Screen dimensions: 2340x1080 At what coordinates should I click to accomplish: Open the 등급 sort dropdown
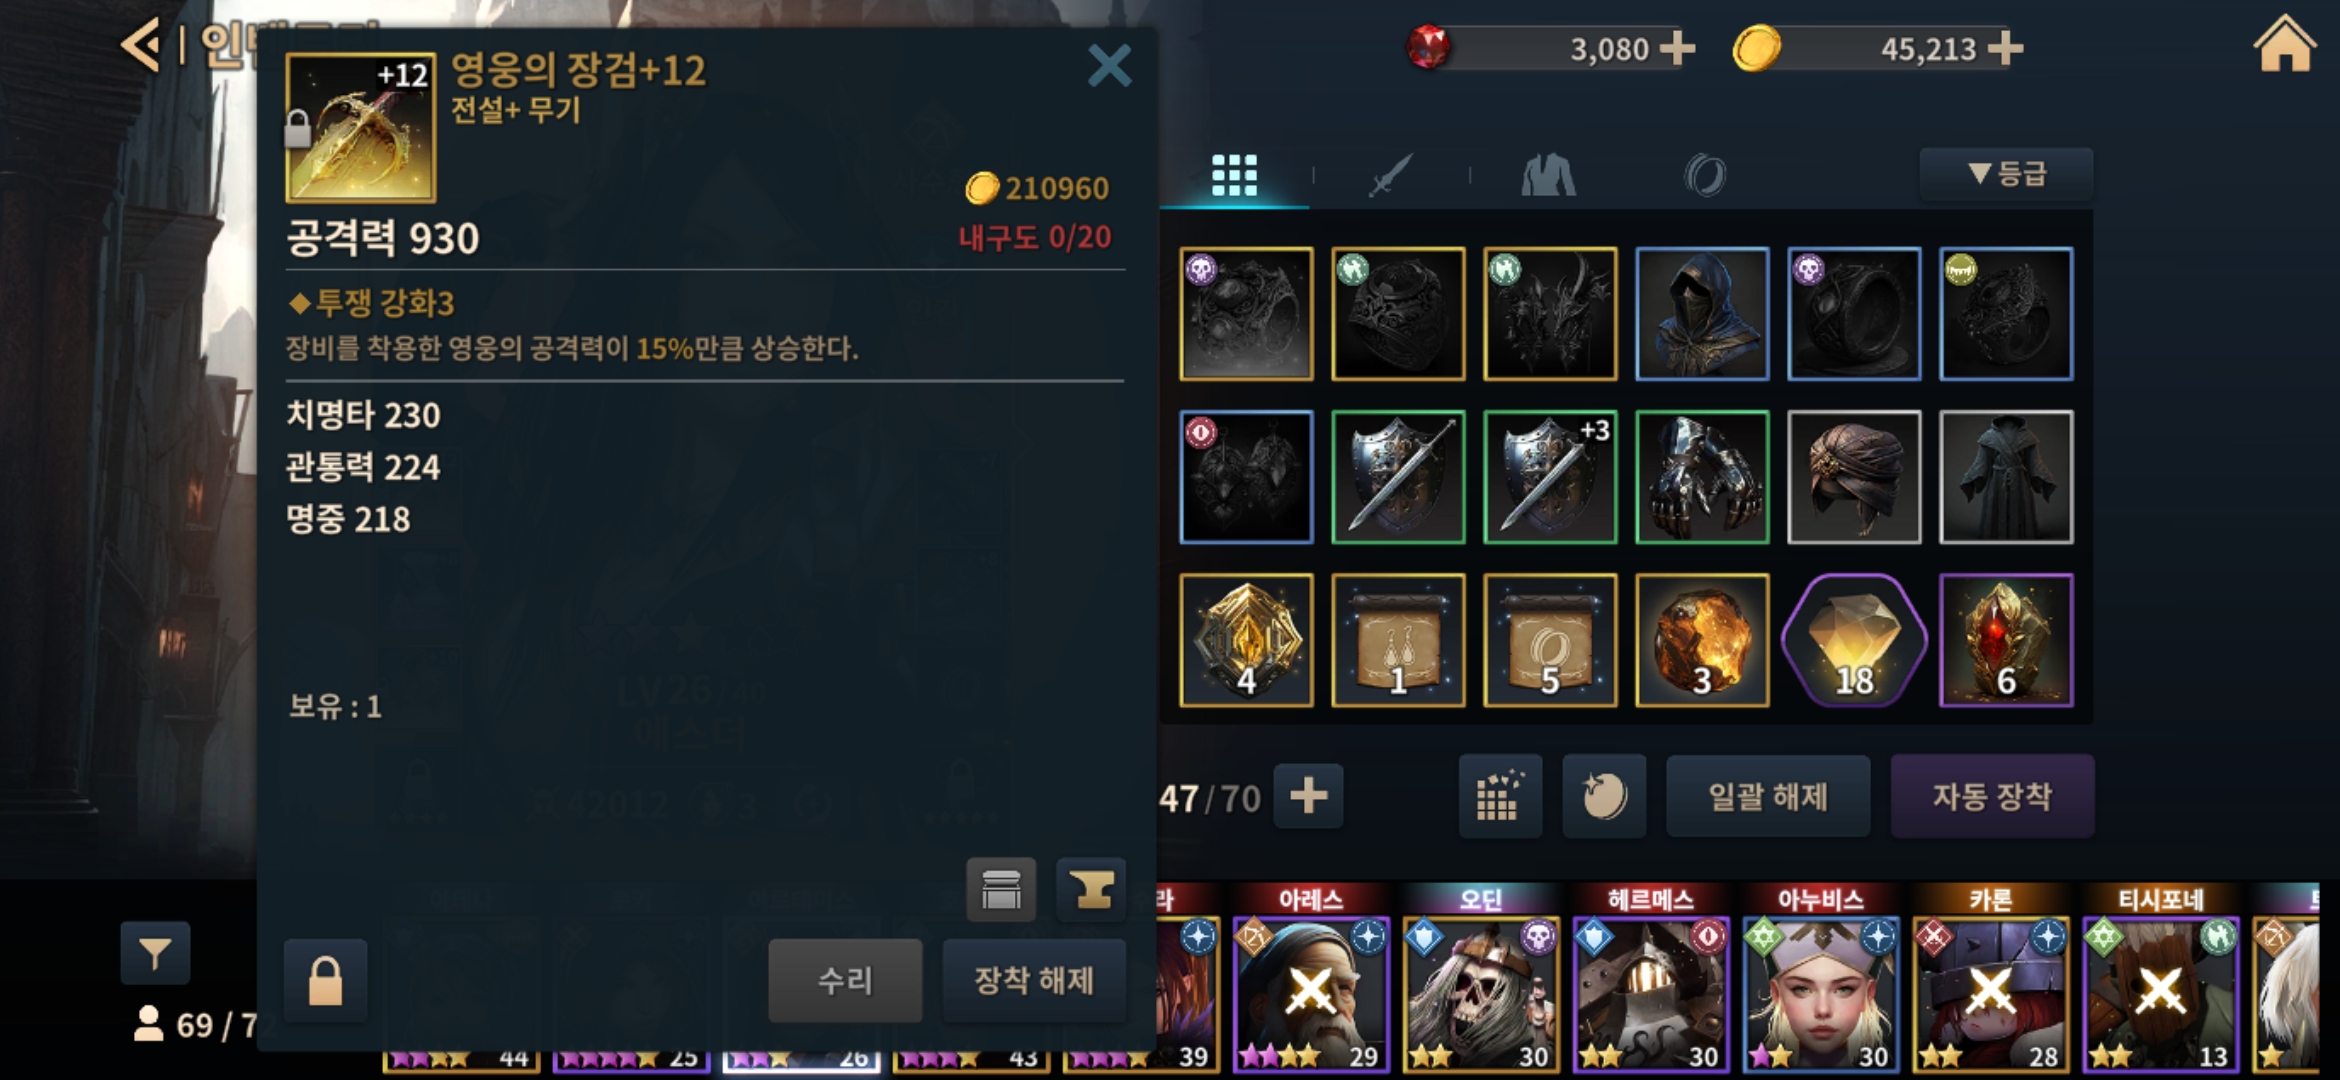2006,174
